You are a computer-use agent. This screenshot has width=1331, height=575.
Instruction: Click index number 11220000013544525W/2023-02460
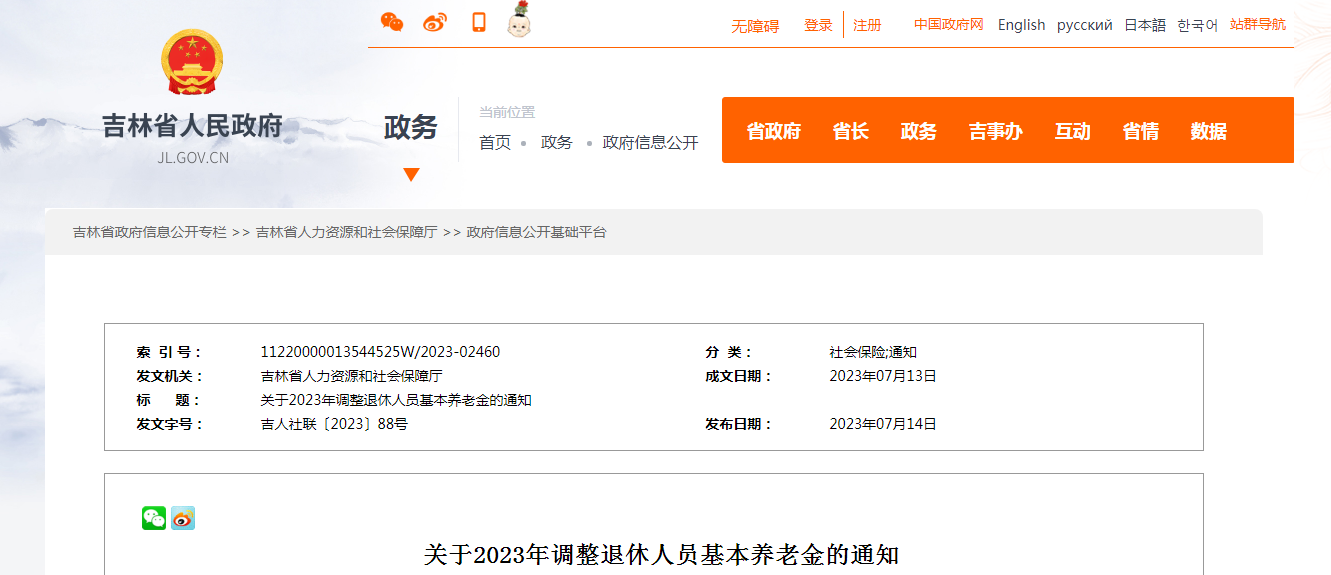[x=381, y=352]
